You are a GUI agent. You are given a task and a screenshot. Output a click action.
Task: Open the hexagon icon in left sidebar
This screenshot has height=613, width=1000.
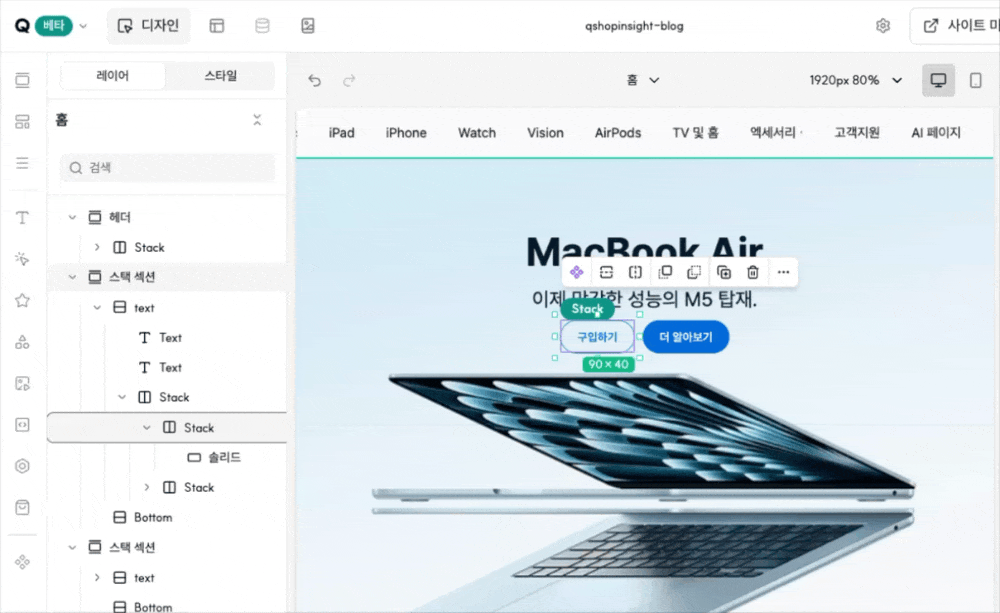22,466
